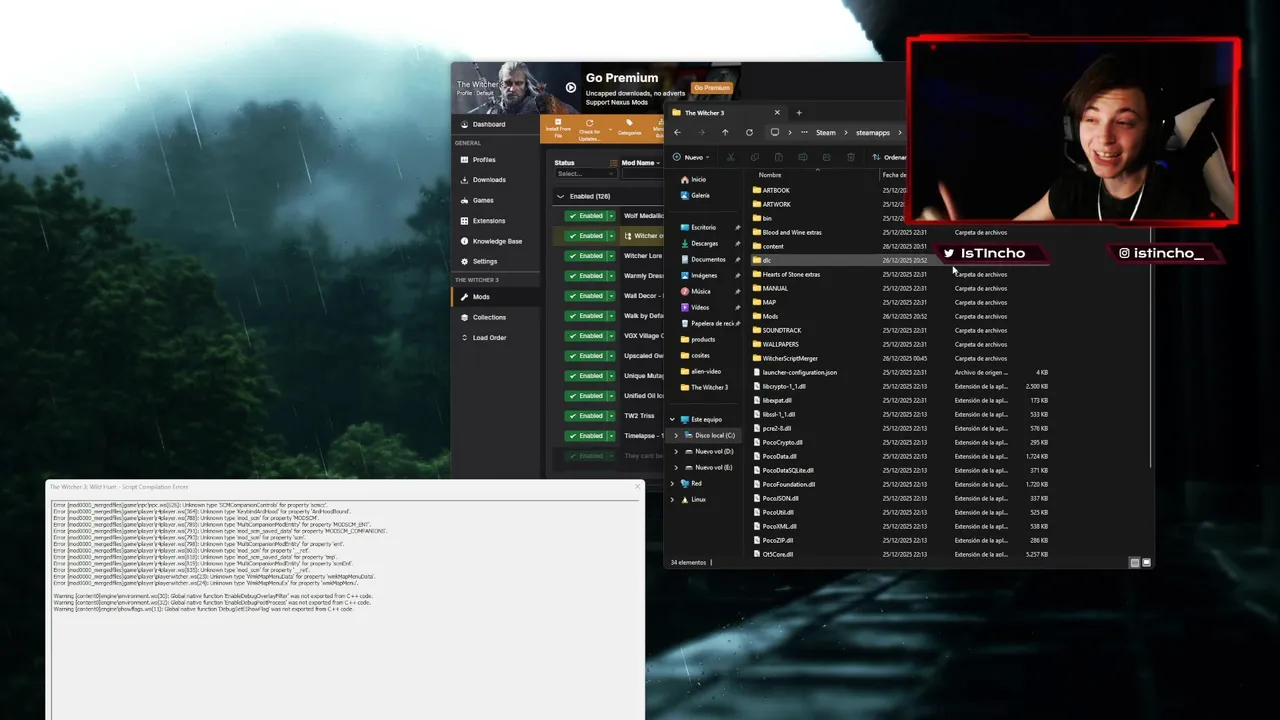Switch to details view icon in Explorer status bar
This screenshot has height=720, width=1280.
pyautogui.click(x=1134, y=563)
